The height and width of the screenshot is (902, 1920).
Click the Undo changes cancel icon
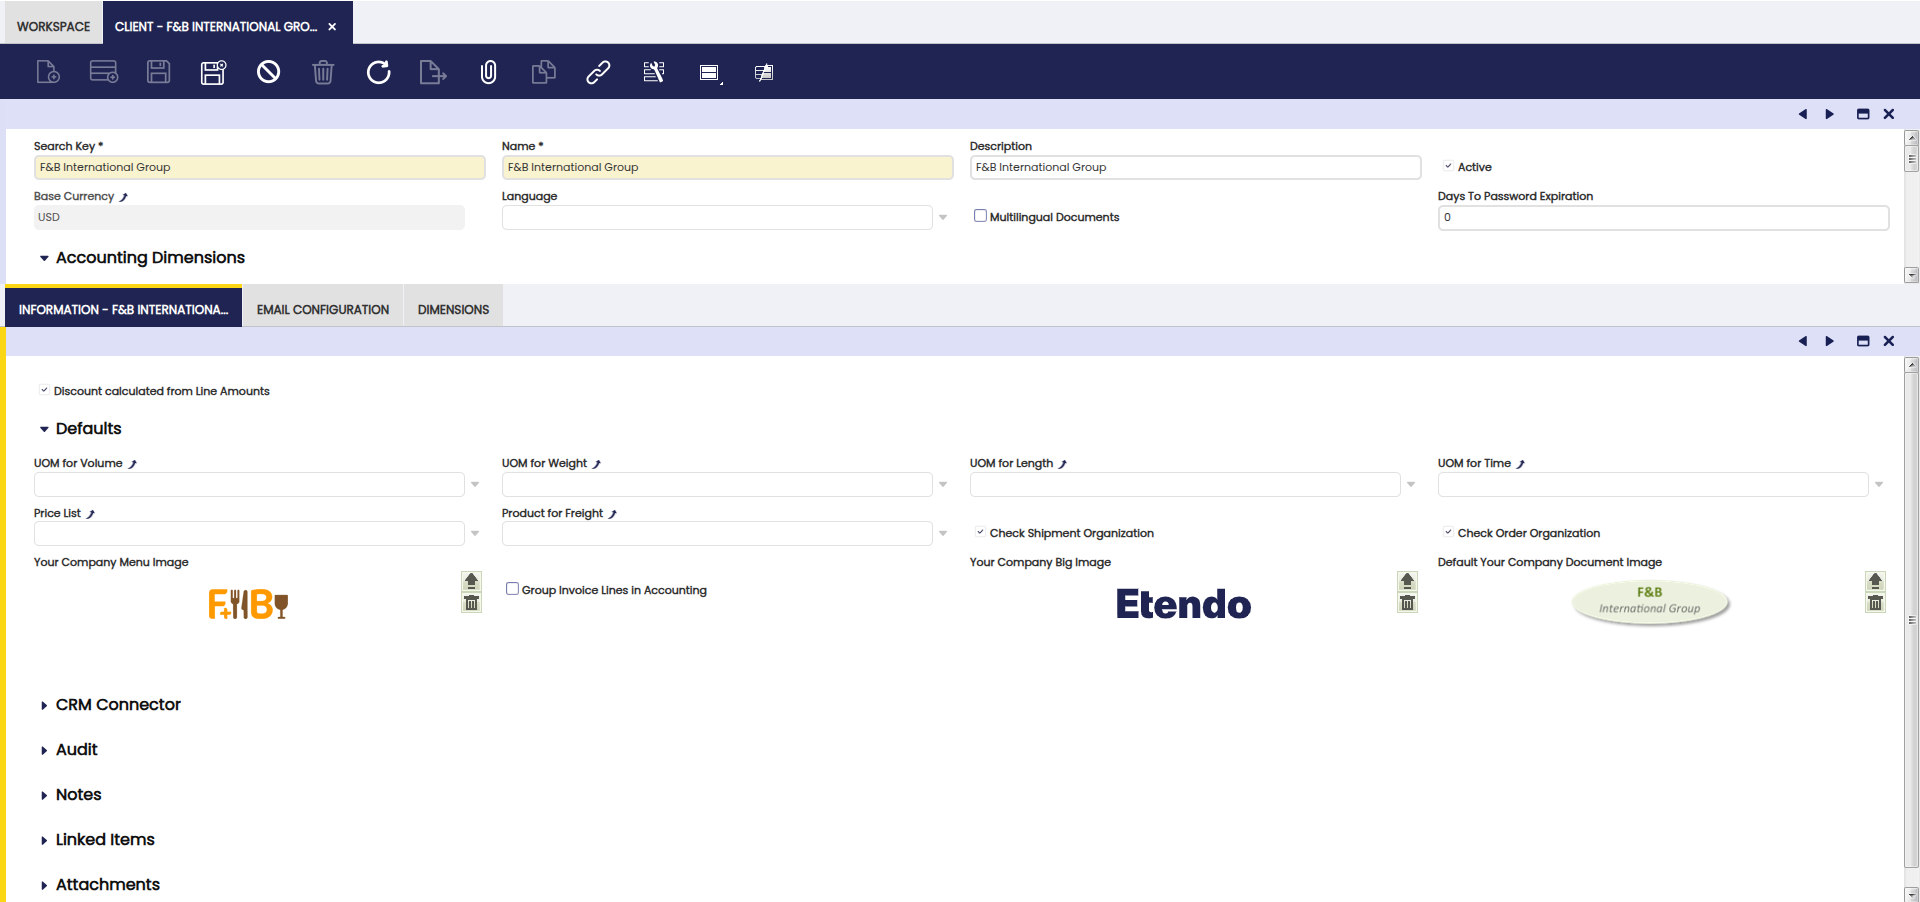(x=268, y=72)
